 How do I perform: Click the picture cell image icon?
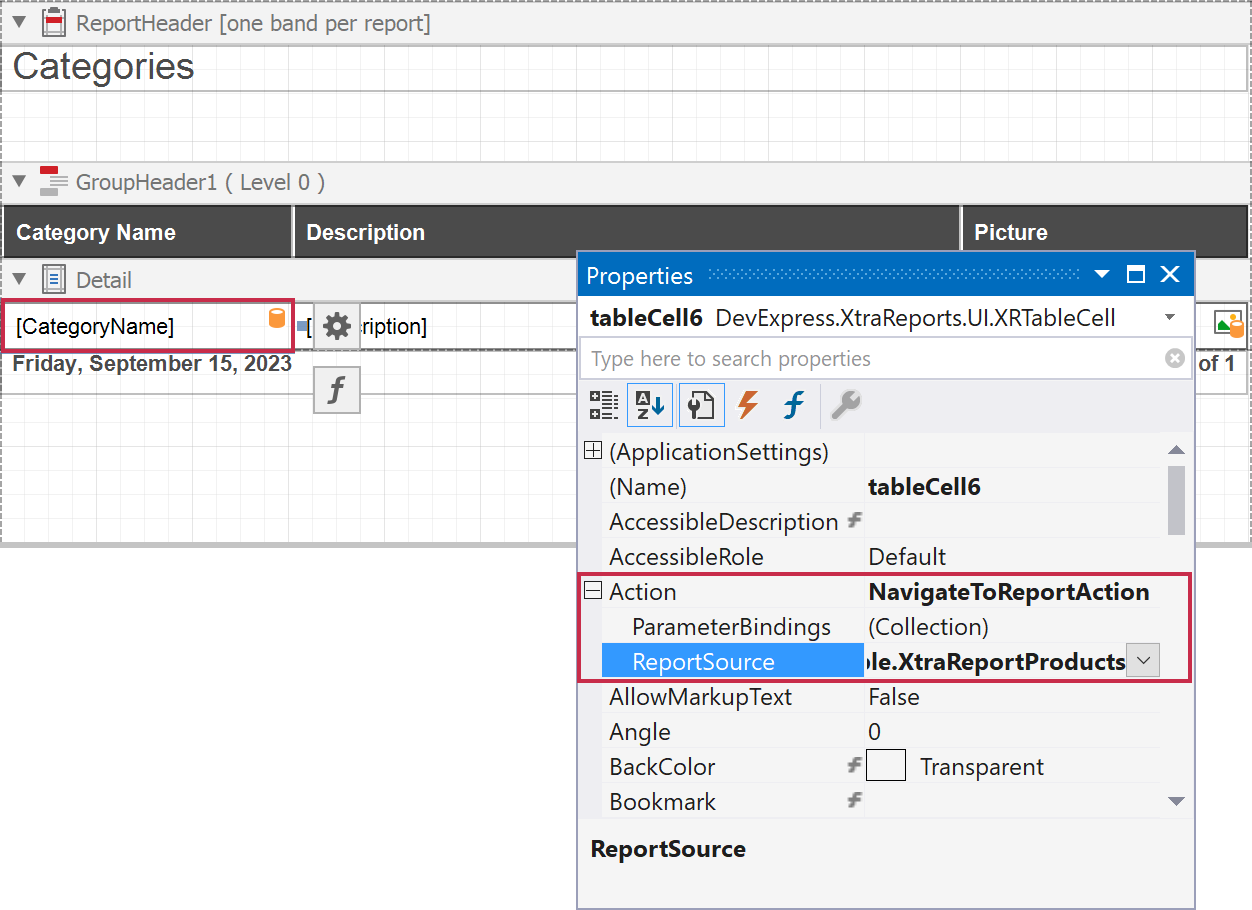click(1228, 323)
